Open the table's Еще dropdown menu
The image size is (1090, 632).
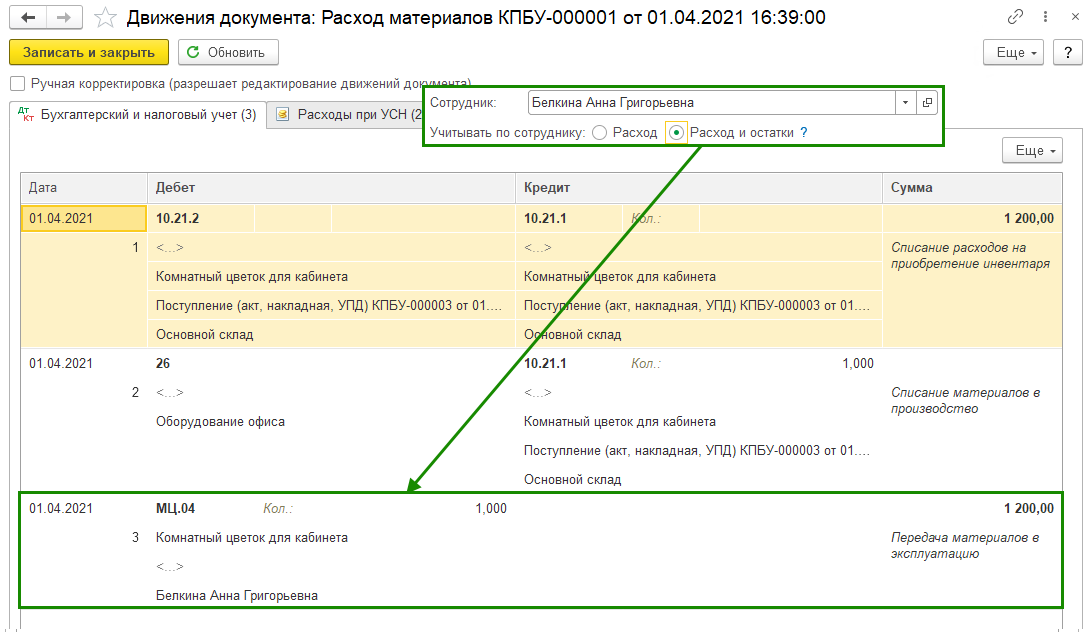click(1032, 151)
